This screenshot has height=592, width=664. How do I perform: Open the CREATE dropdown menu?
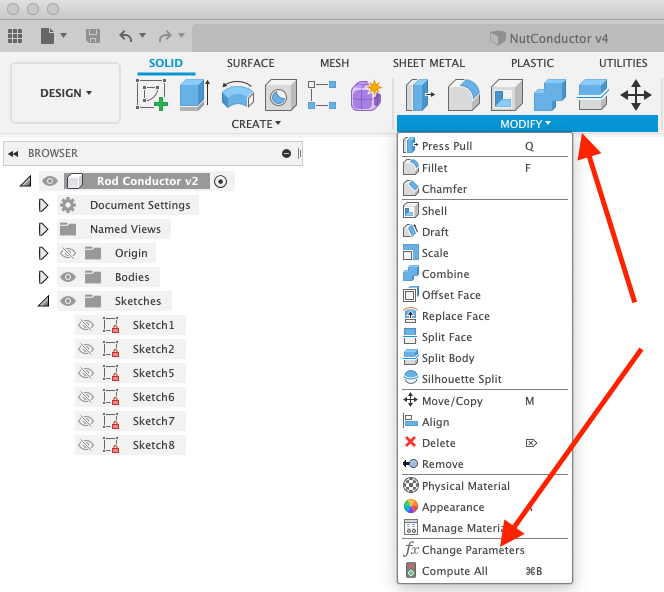[x=256, y=124]
